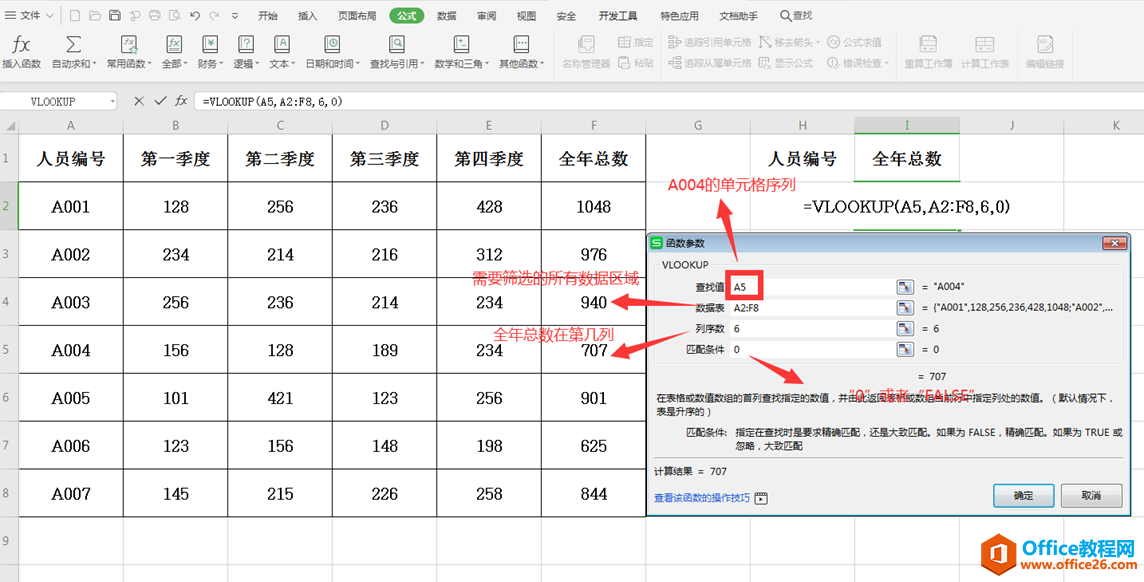Open the 页面布局 ribbon tab

point(358,15)
